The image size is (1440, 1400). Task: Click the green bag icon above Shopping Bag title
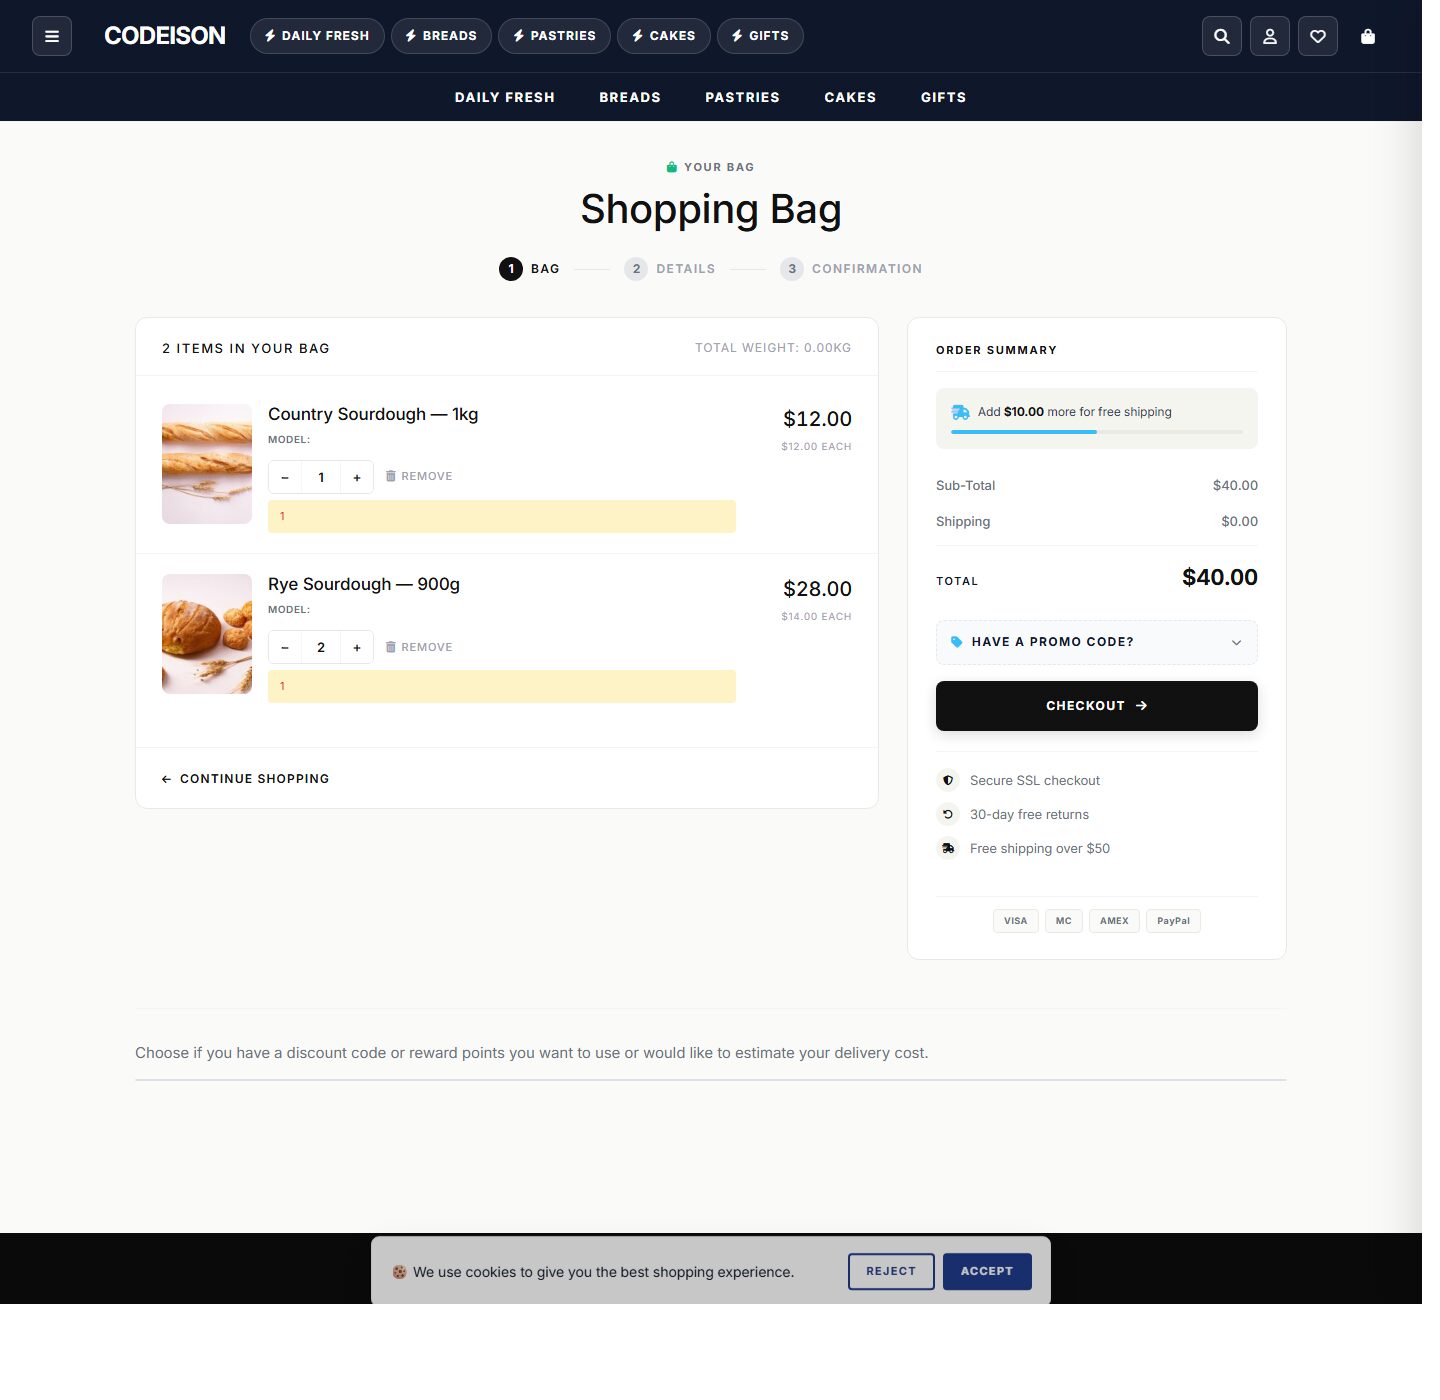pos(670,166)
